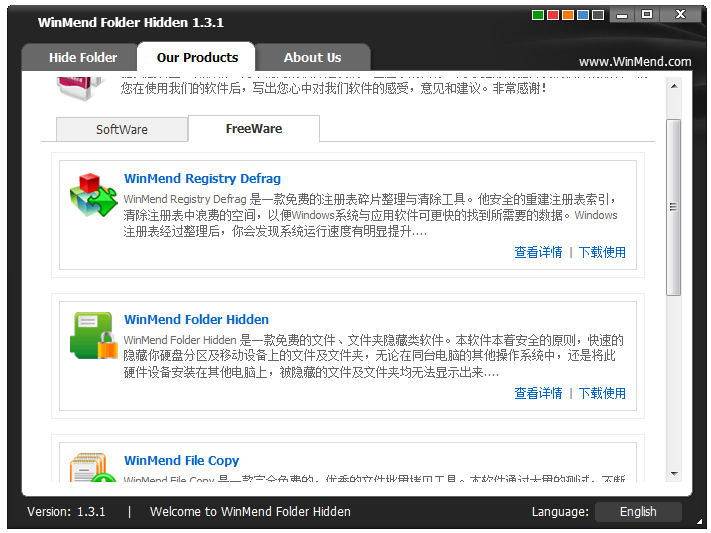Image resolution: width=711 pixels, height=533 pixels.
Task: Pick the red skin color swatch
Action: (x=553, y=15)
